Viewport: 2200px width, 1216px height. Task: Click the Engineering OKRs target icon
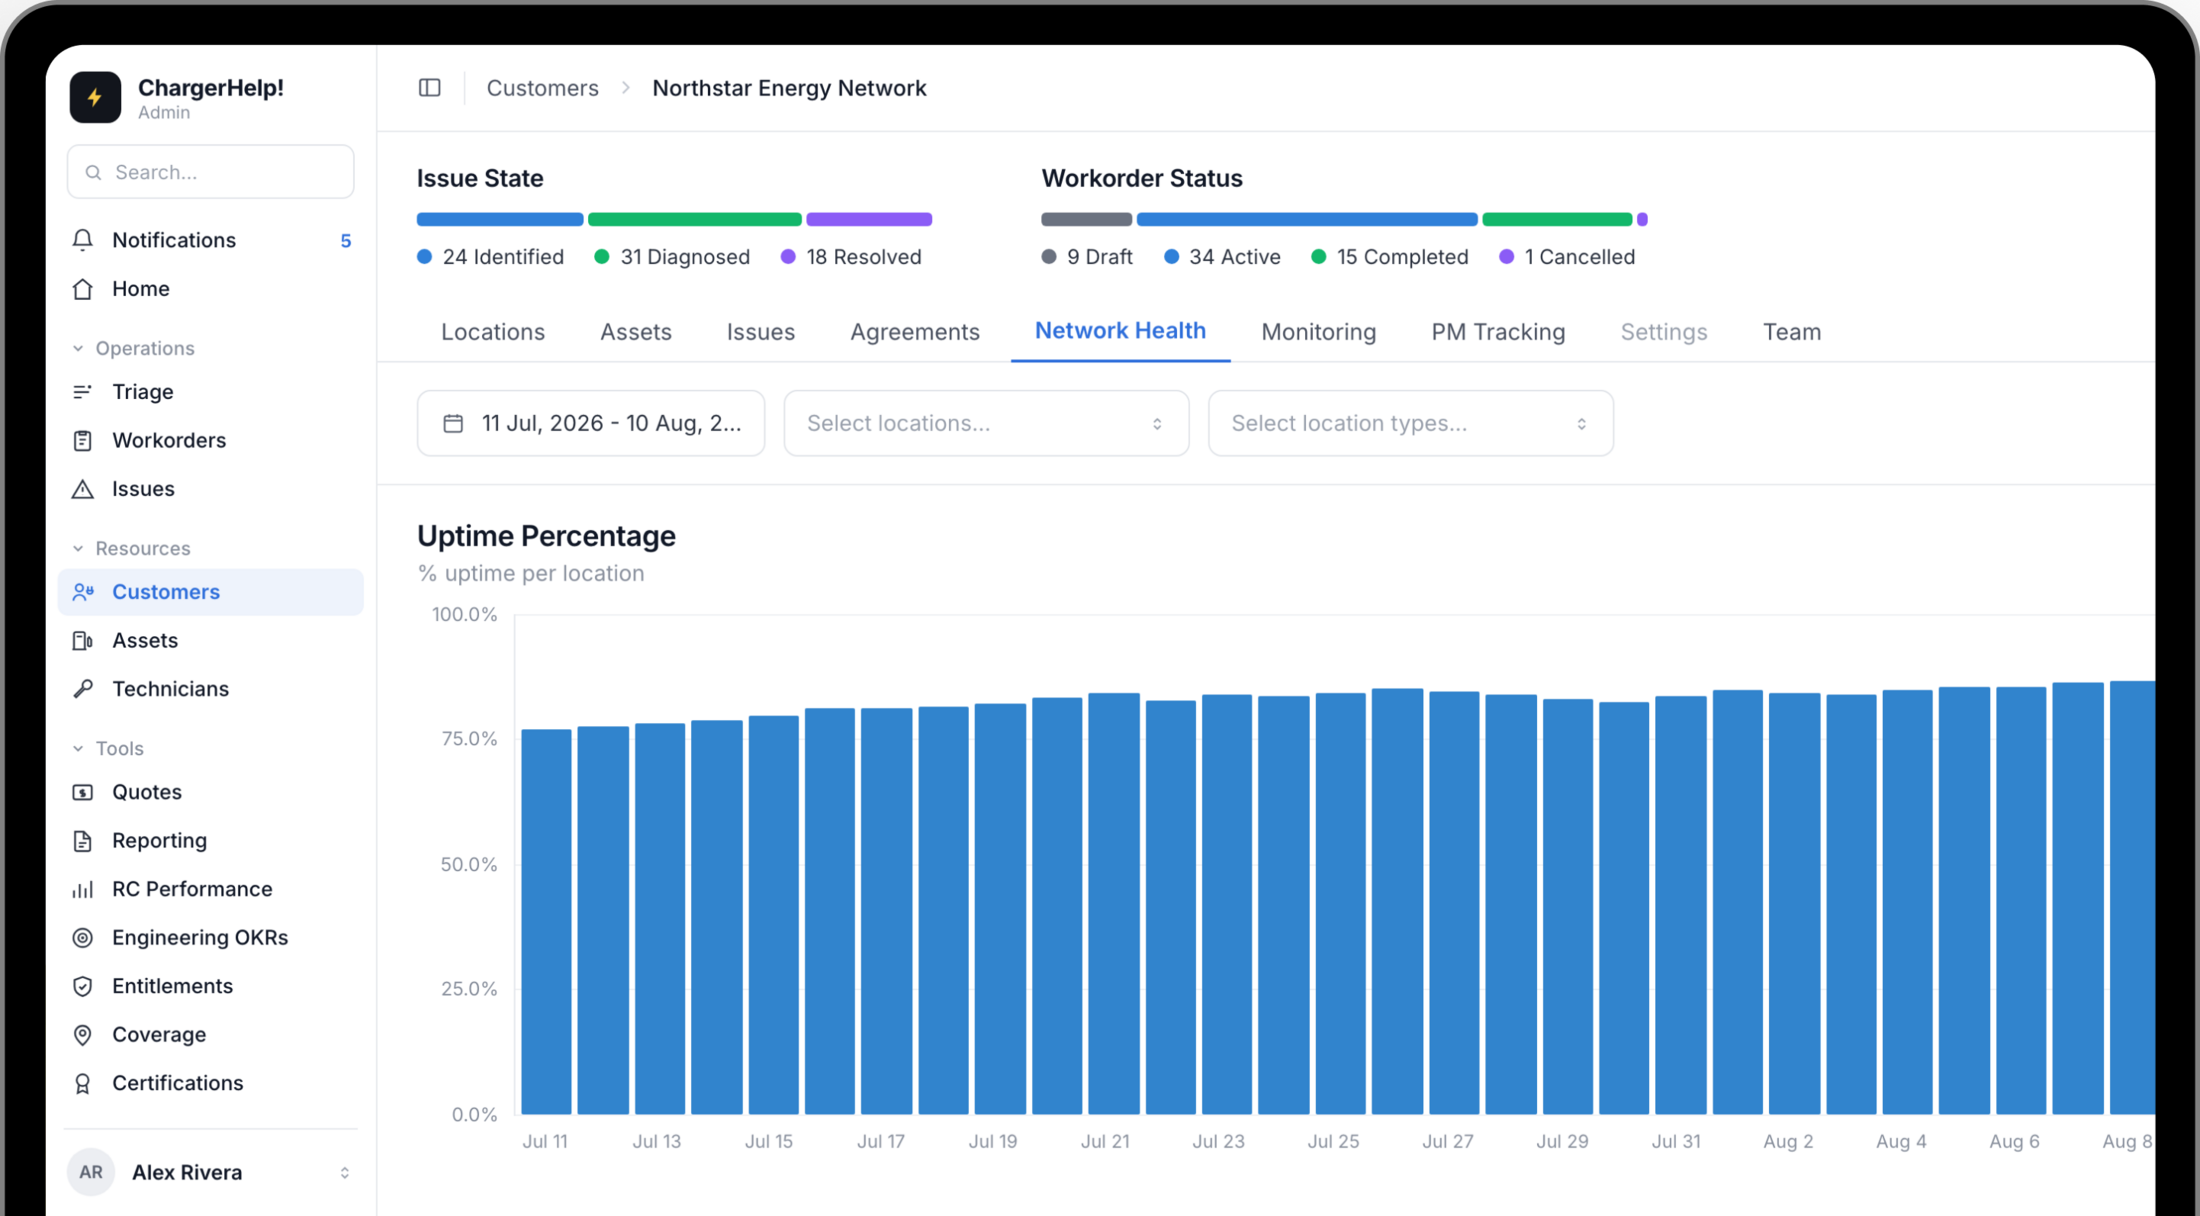tap(83, 938)
